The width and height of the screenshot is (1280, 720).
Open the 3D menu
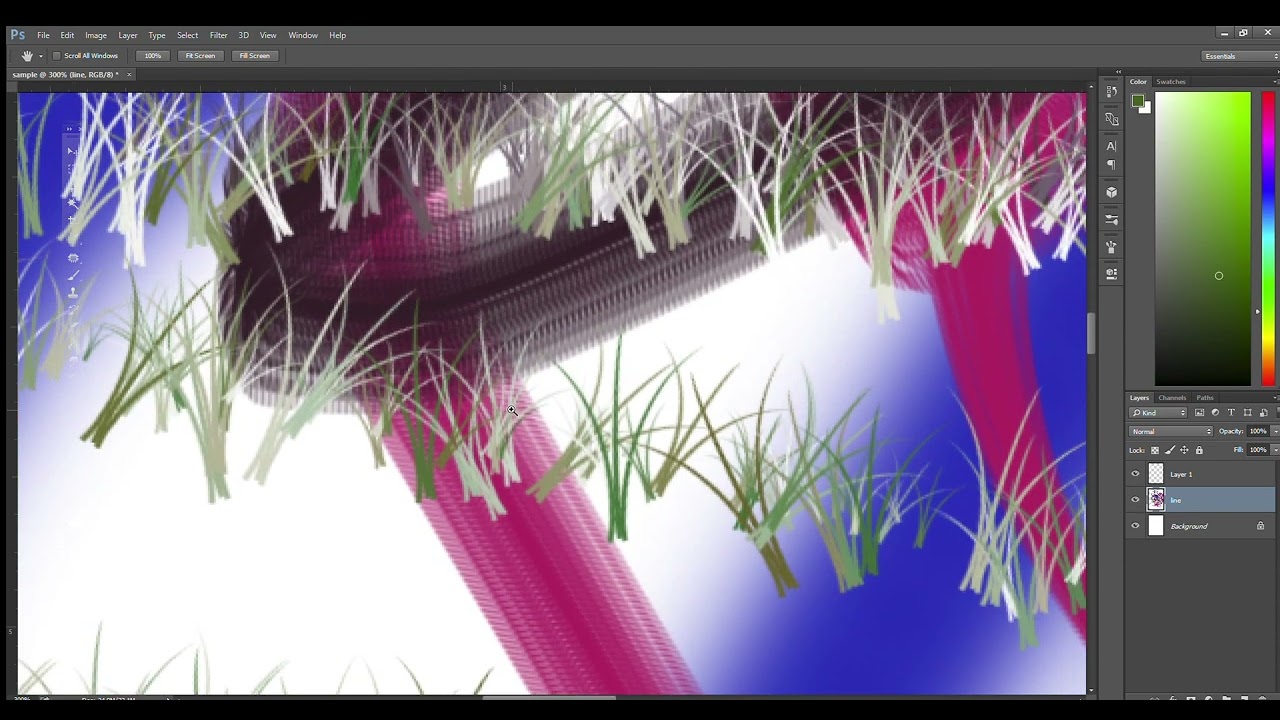pos(243,35)
